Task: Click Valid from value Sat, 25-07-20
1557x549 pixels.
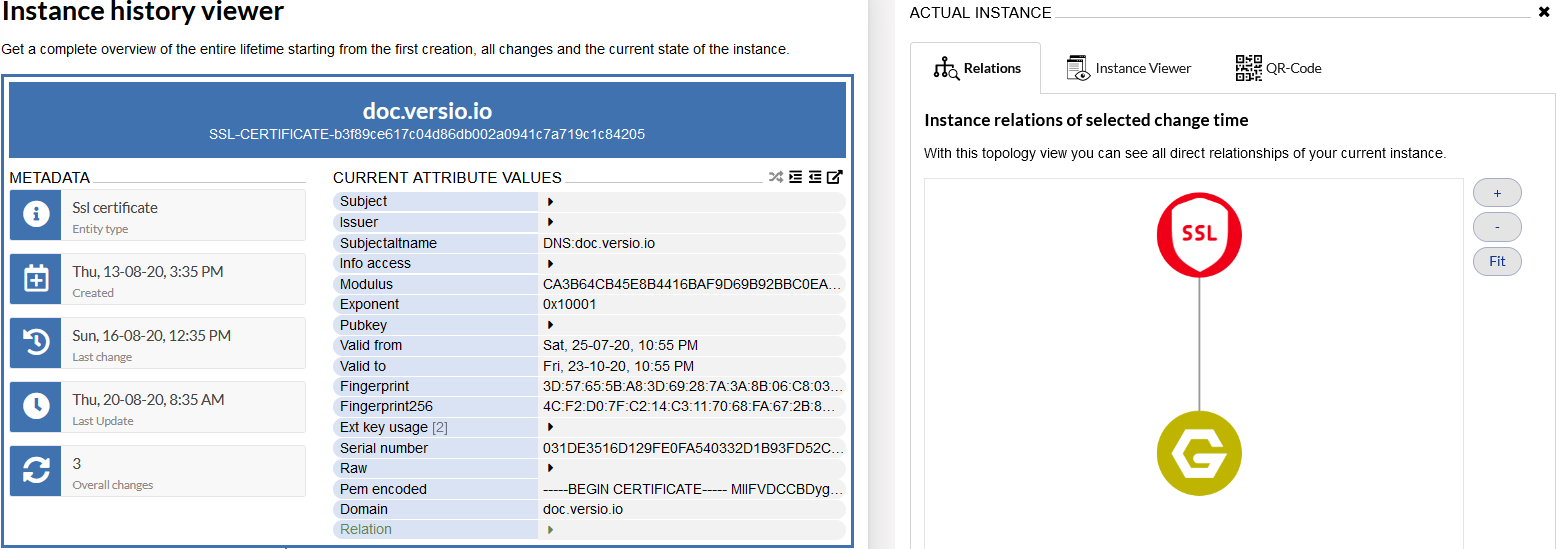Action: (x=620, y=345)
